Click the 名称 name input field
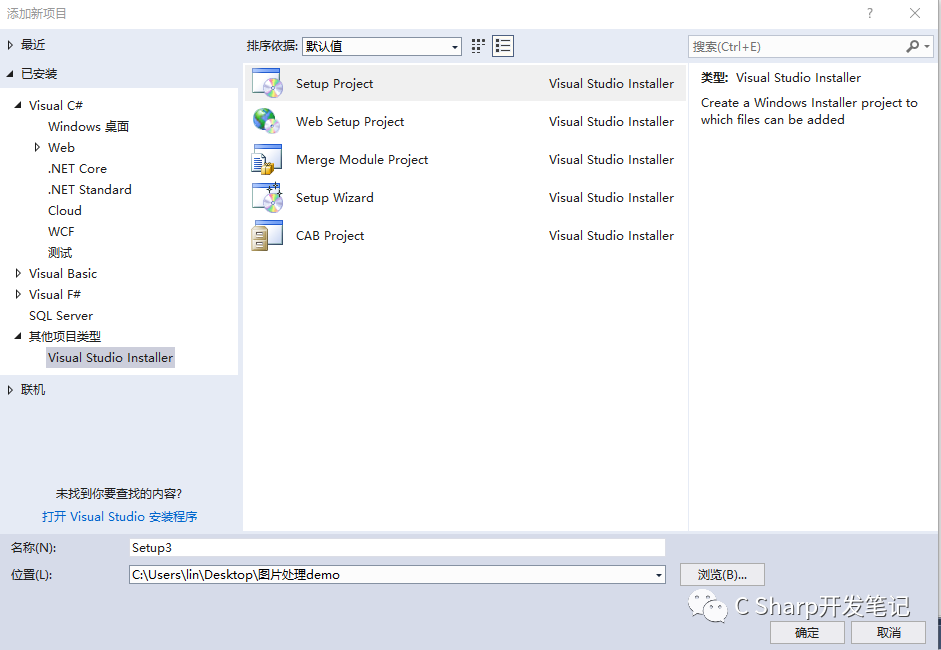 click(x=397, y=547)
